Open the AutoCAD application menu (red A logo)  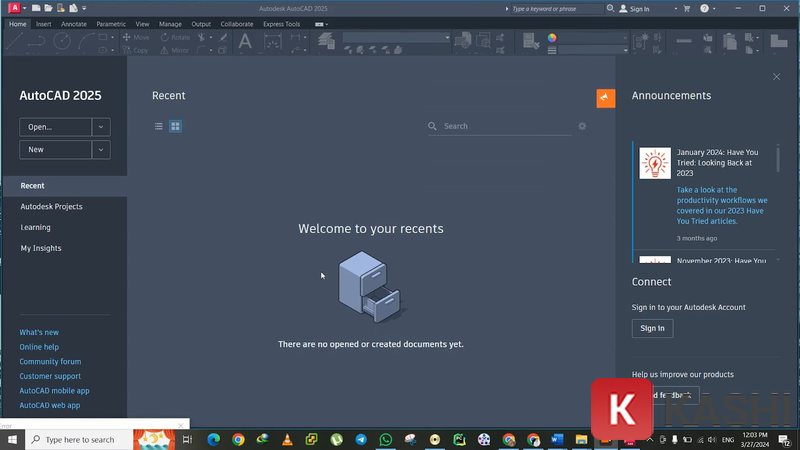coord(14,8)
